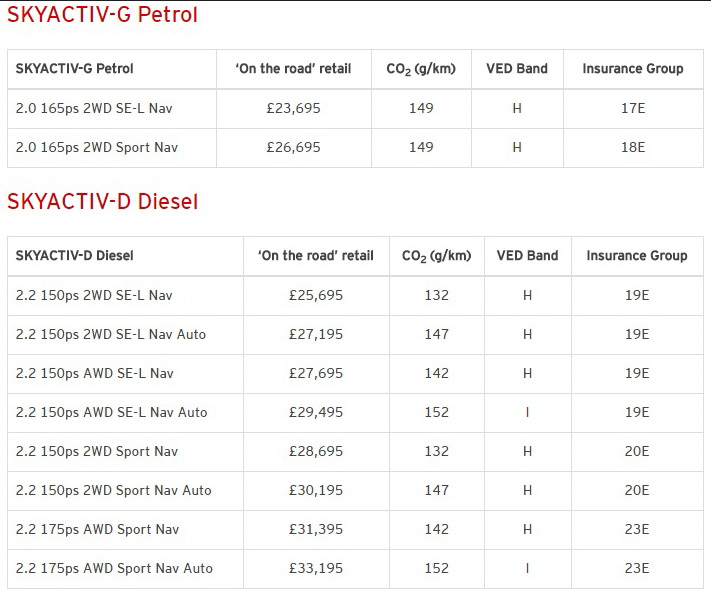Click the 2.2 175ps AWD Sport Nav Auto label
This screenshot has width=711, height=591.
pyautogui.click(x=114, y=568)
